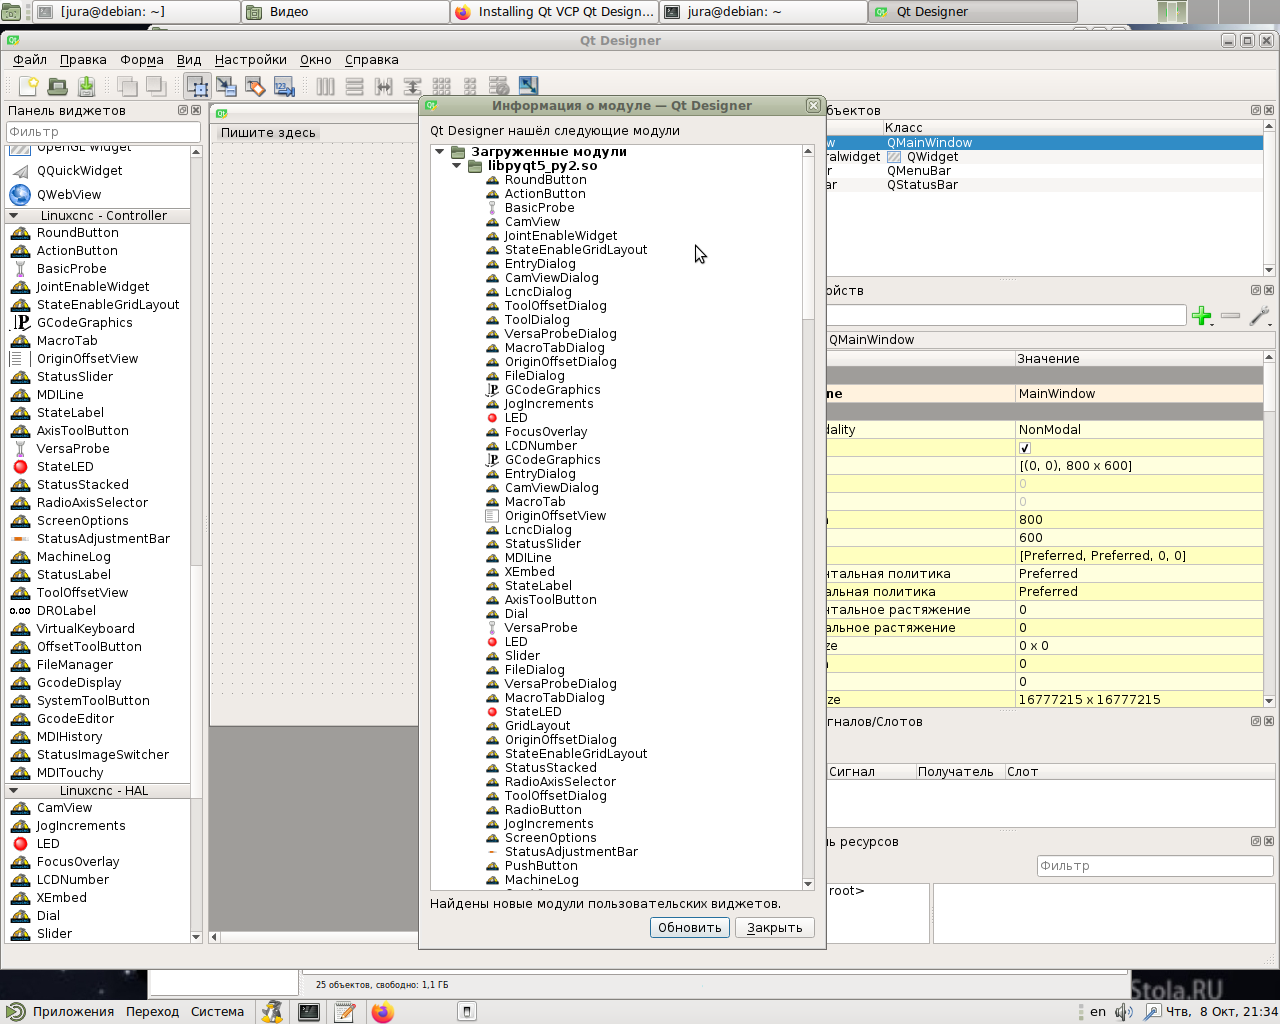Open the Правка menu
The image size is (1280, 1024).
coord(83,60)
